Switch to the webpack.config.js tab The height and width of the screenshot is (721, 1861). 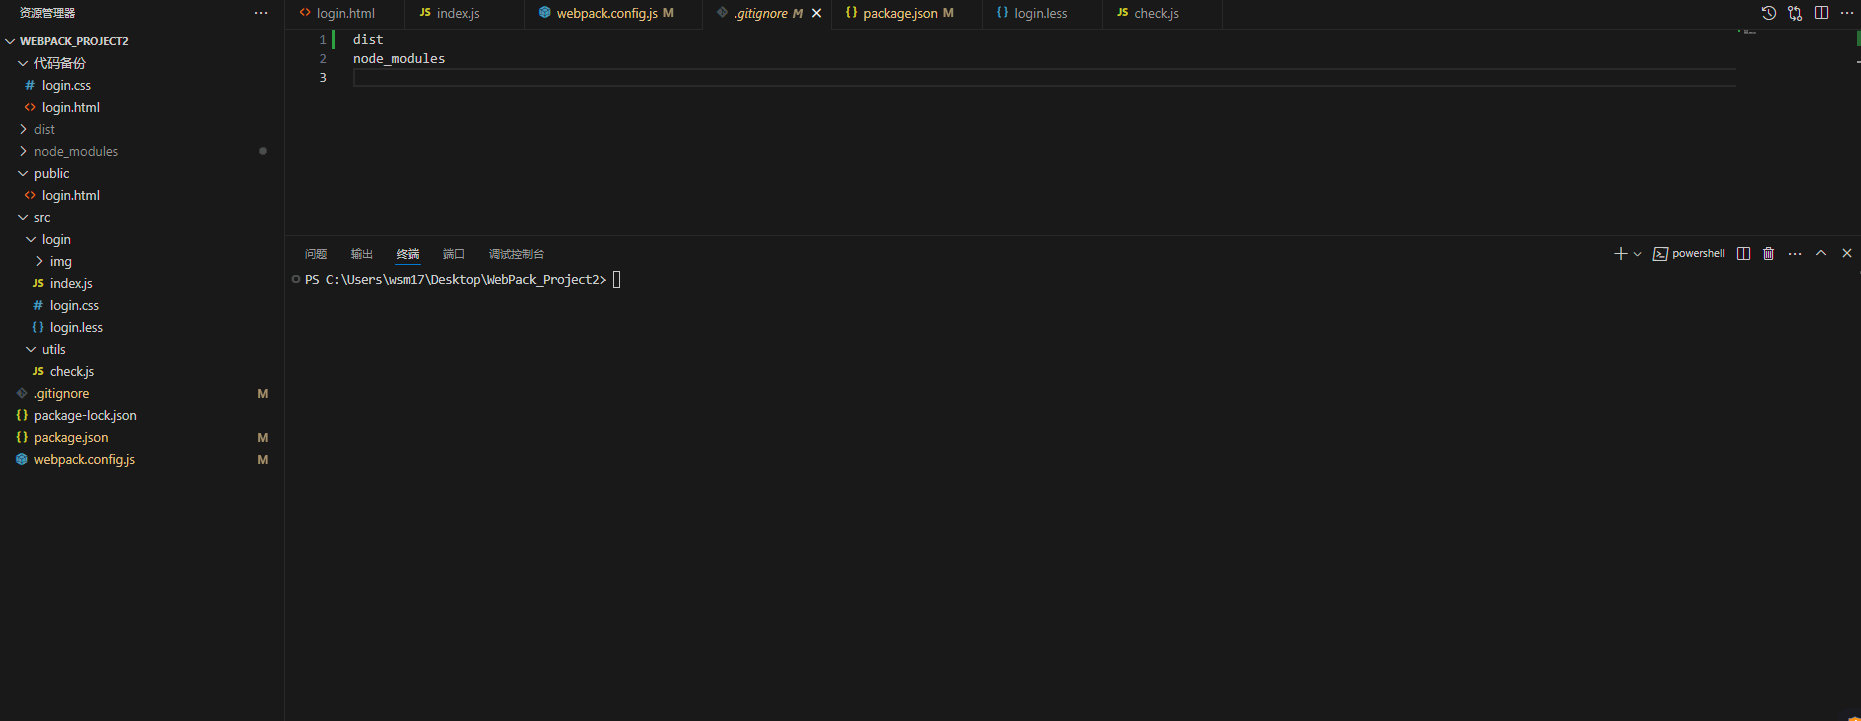tap(606, 13)
